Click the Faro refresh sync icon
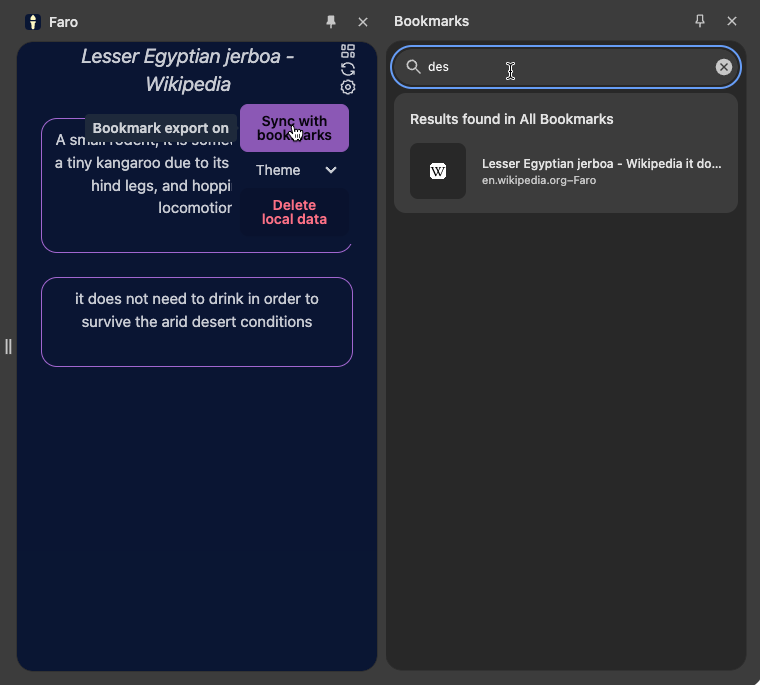 (x=348, y=69)
